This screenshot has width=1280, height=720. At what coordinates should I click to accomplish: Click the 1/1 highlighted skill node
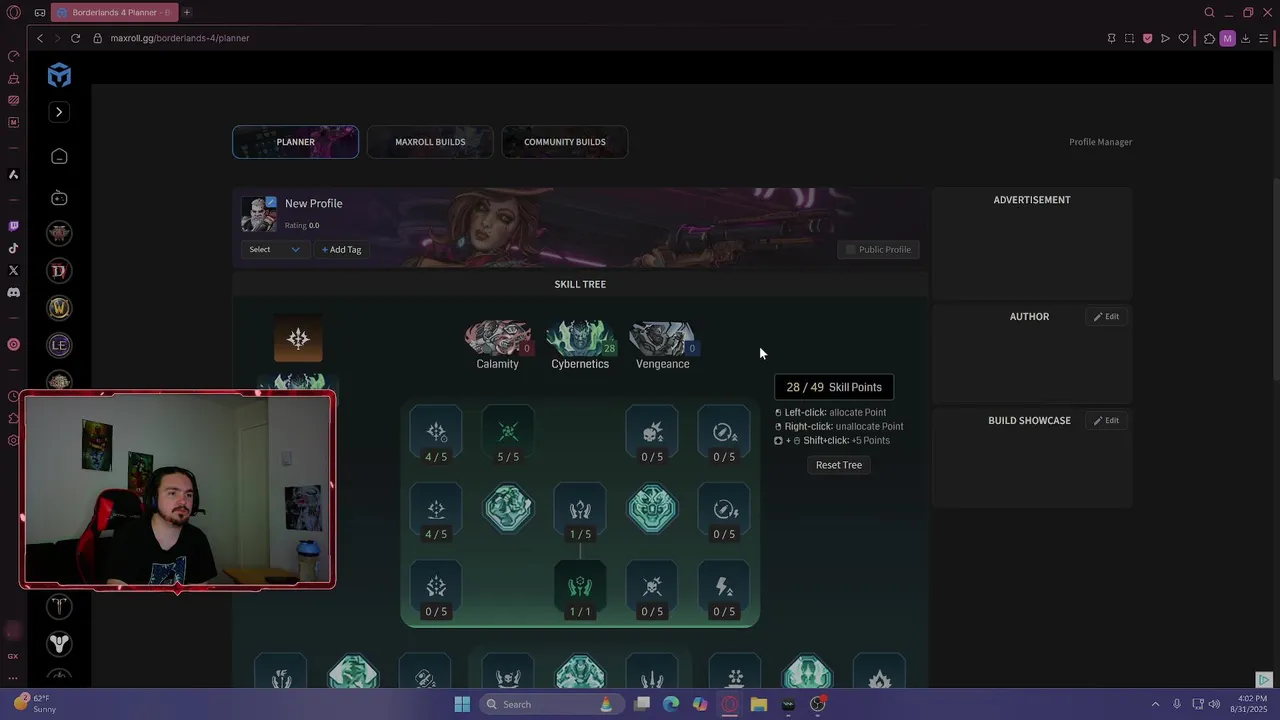580,588
